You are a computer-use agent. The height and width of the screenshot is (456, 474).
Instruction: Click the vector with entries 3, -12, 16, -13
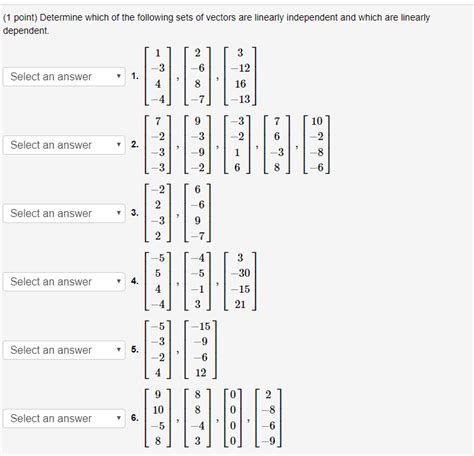coord(240,76)
